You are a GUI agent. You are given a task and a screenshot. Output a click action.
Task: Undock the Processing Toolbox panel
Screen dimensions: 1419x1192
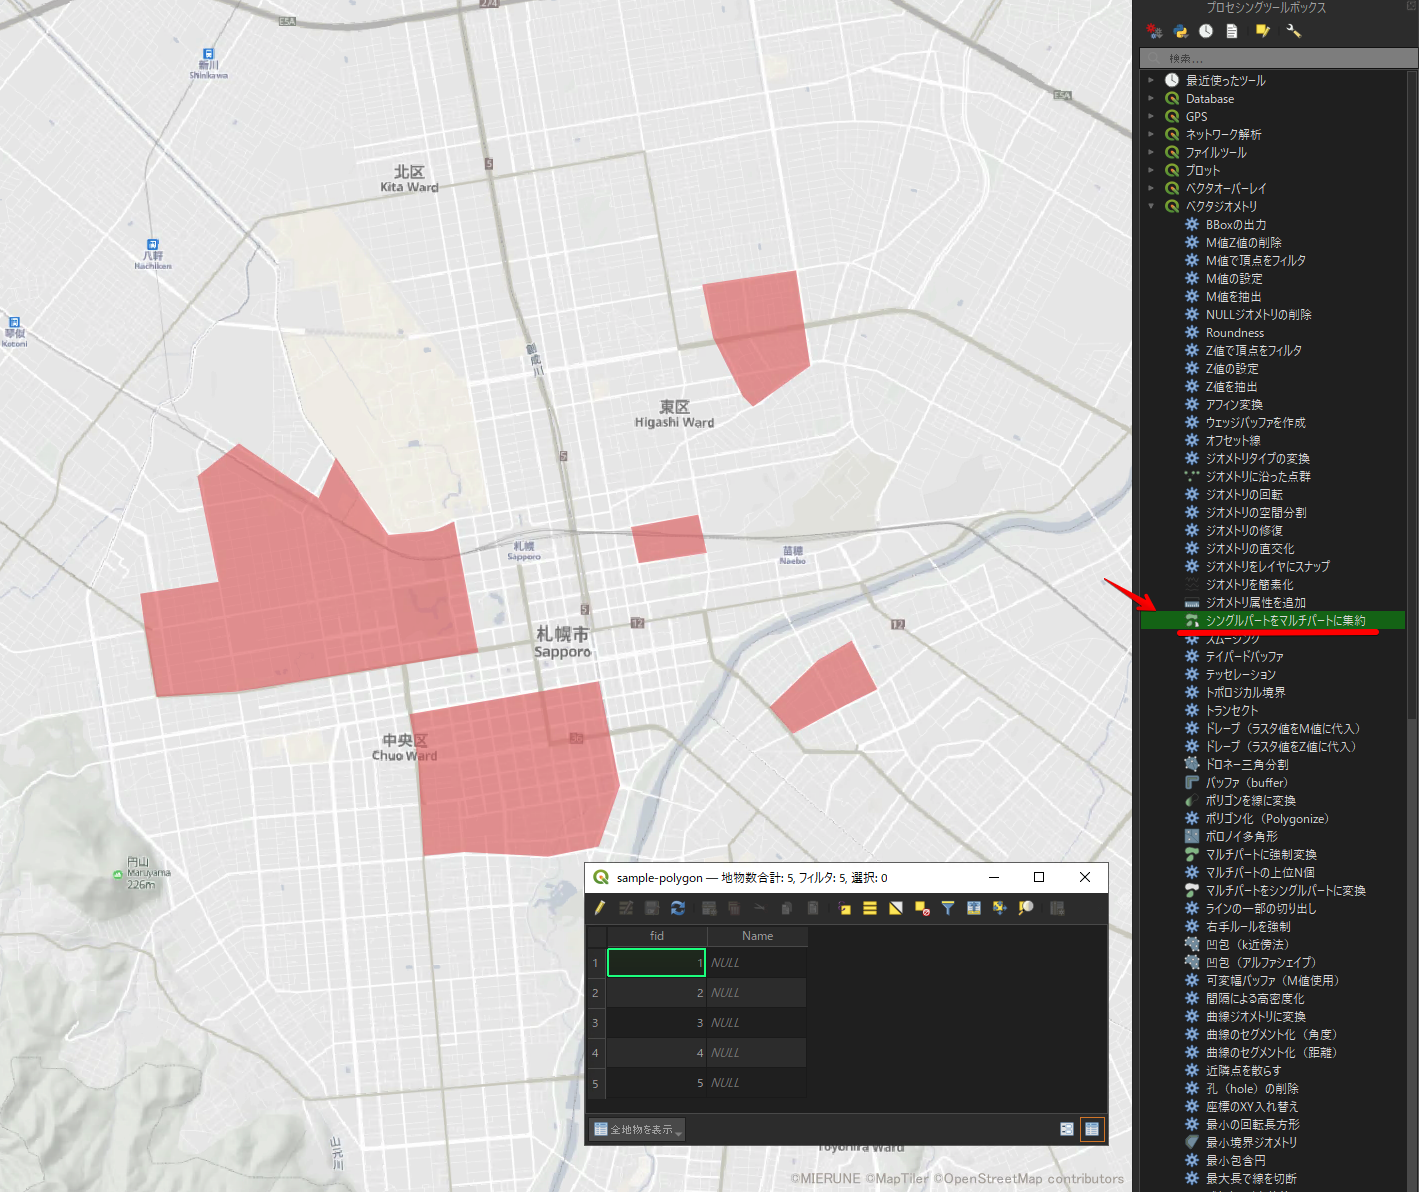tap(1410, 7)
